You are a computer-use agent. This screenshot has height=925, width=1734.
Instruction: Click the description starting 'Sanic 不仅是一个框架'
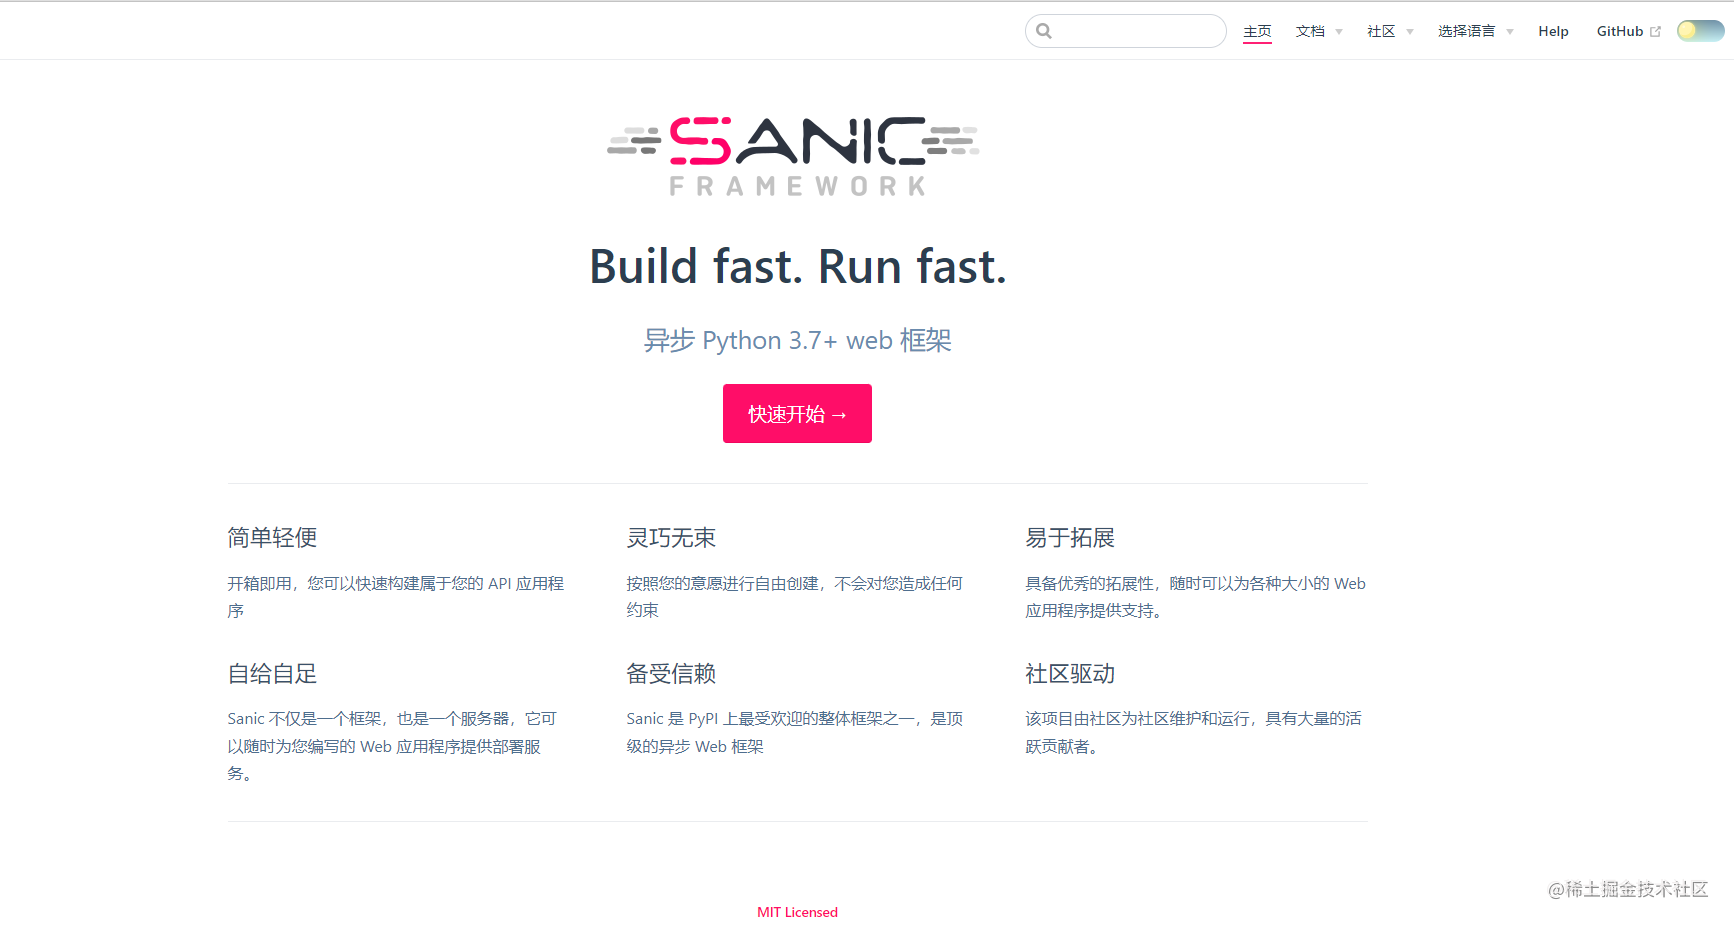(x=392, y=746)
